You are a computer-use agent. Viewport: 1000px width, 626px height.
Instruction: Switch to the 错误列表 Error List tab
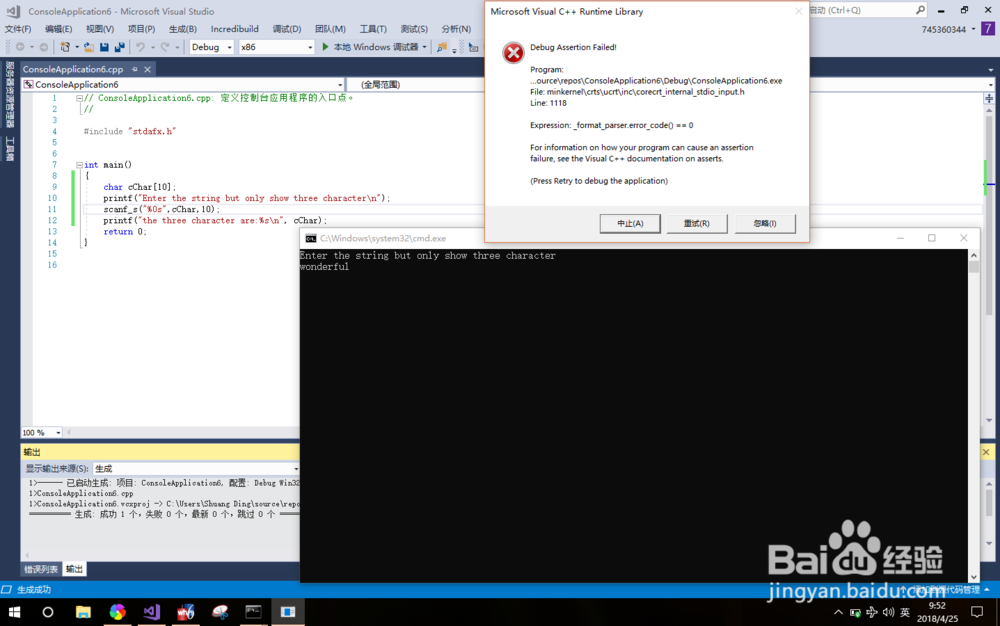tap(41, 569)
